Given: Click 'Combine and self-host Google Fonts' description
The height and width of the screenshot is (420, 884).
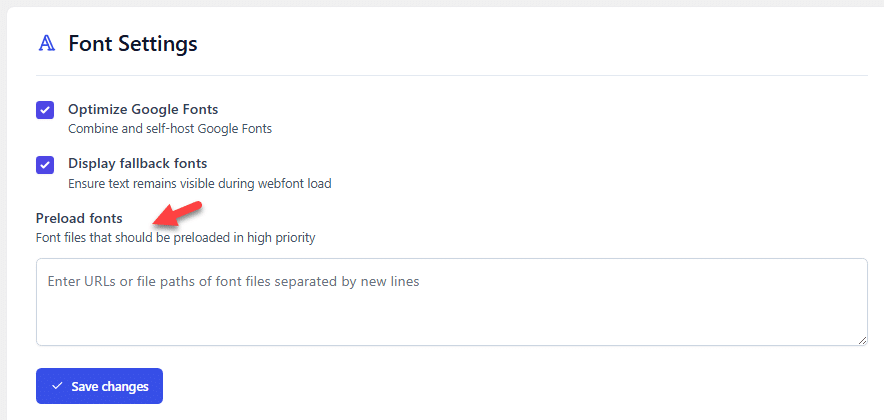Looking at the screenshot, I should (x=170, y=129).
